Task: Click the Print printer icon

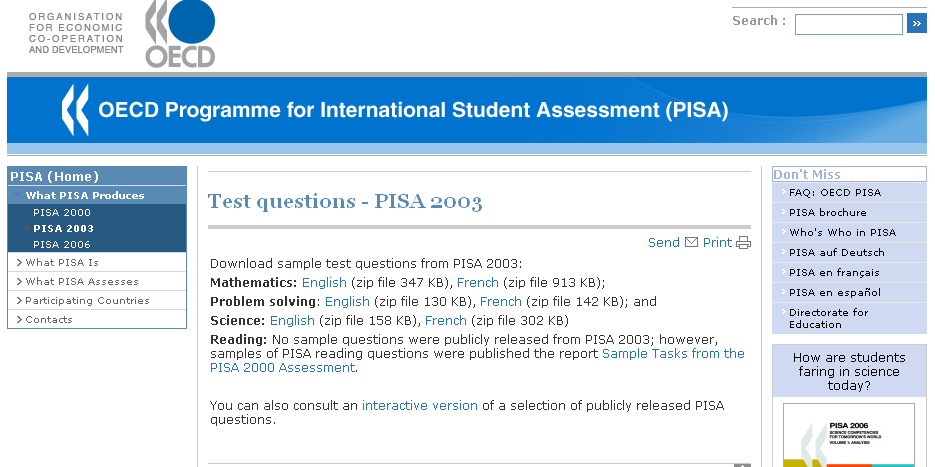Action: coord(743,243)
